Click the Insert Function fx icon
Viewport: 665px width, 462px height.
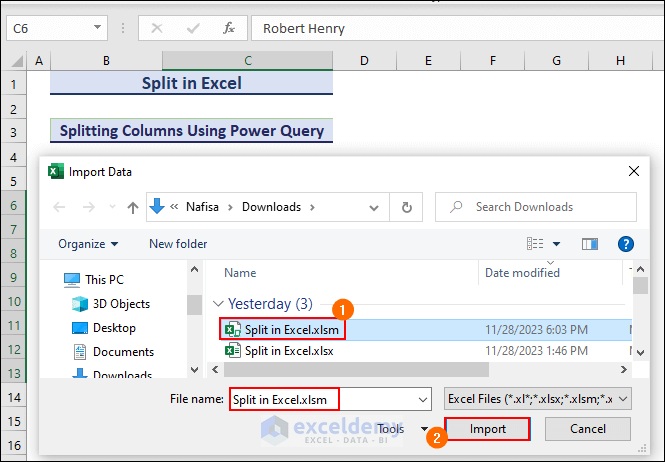coord(229,28)
